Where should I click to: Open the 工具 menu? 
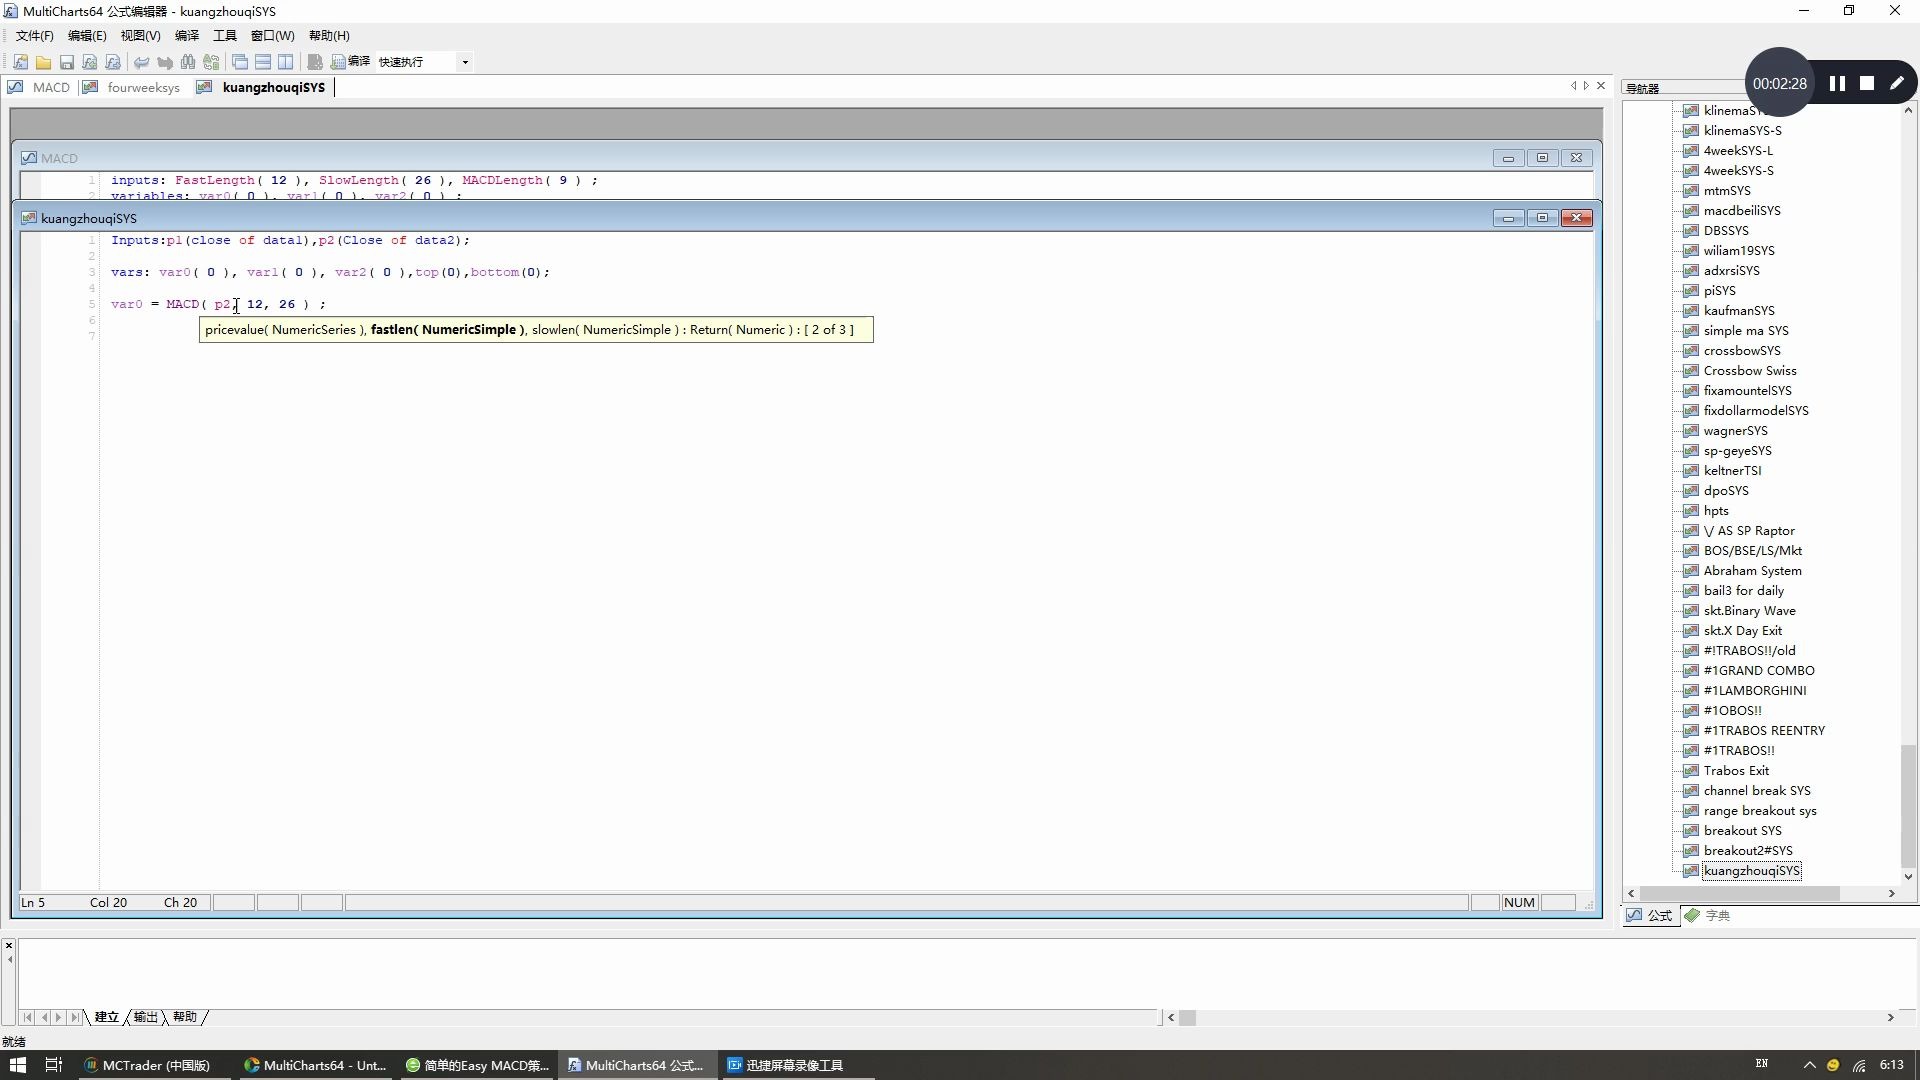[x=224, y=35]
